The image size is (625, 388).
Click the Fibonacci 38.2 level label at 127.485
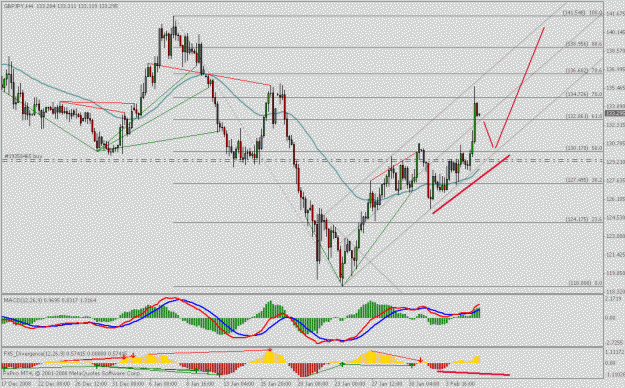click(x=584, y=180)
